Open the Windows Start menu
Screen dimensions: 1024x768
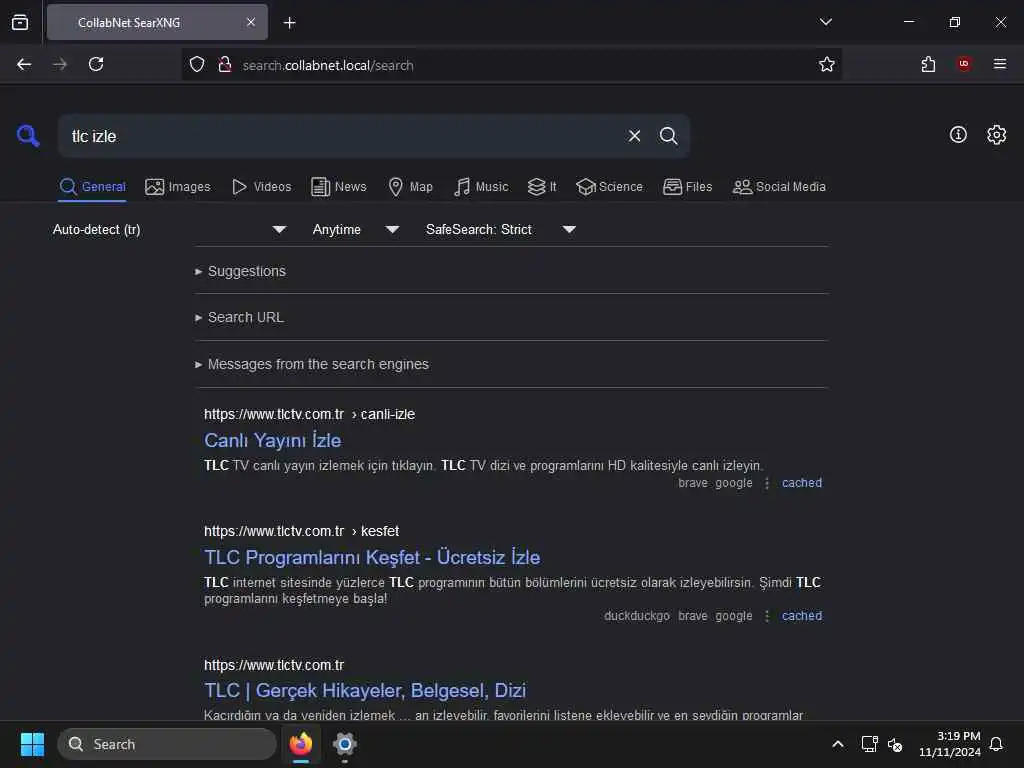32,744
